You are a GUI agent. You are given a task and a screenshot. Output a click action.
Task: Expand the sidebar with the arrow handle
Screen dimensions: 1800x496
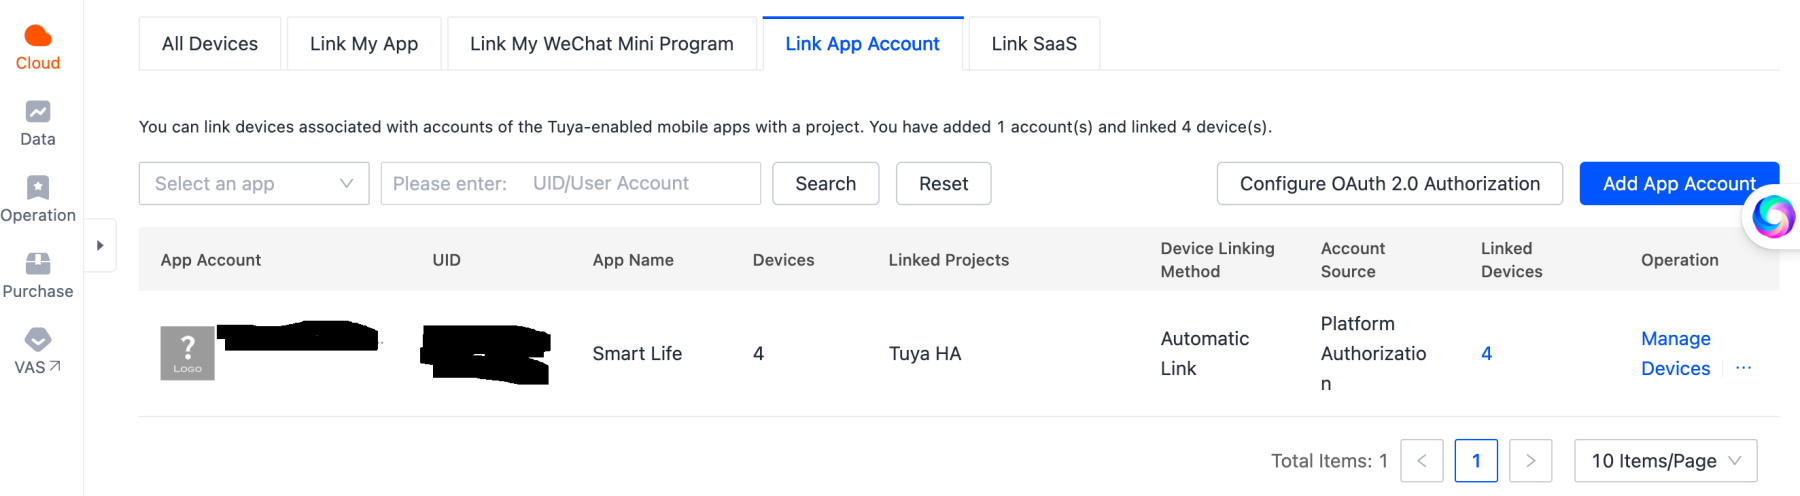(100, 245)
